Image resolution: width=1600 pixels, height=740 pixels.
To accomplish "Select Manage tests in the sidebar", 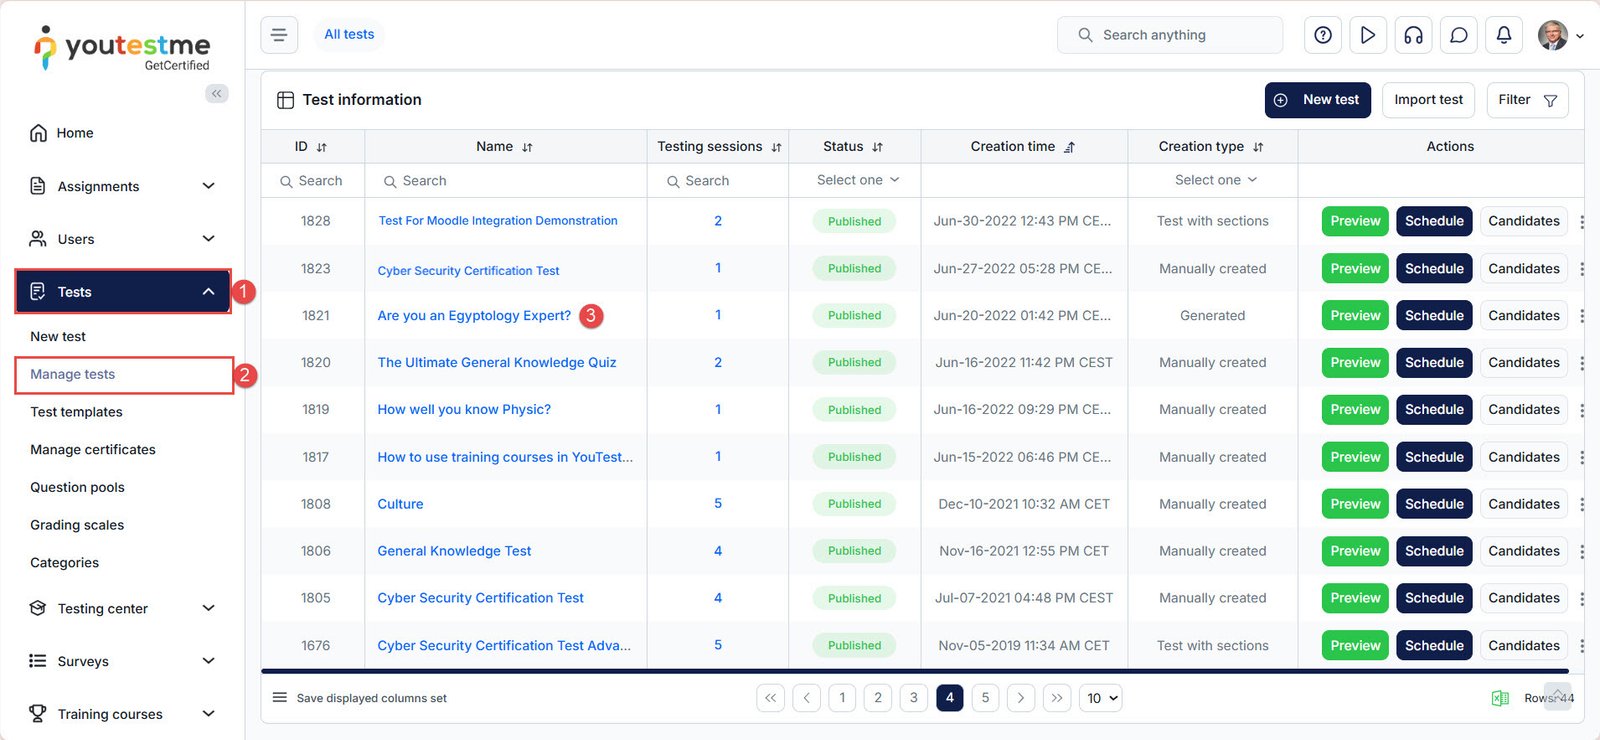I will 73,374.
